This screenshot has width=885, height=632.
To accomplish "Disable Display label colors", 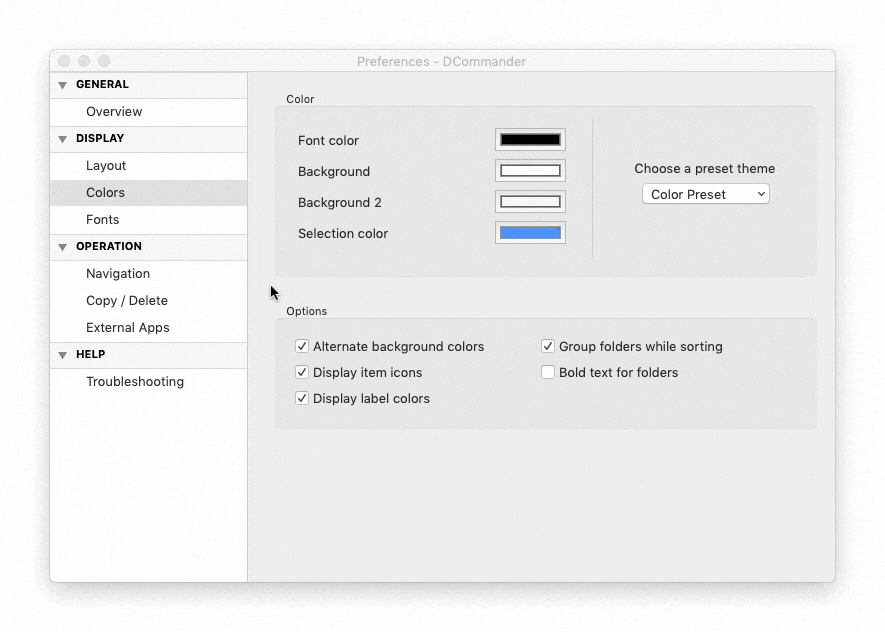I will [x=302, y=398].
